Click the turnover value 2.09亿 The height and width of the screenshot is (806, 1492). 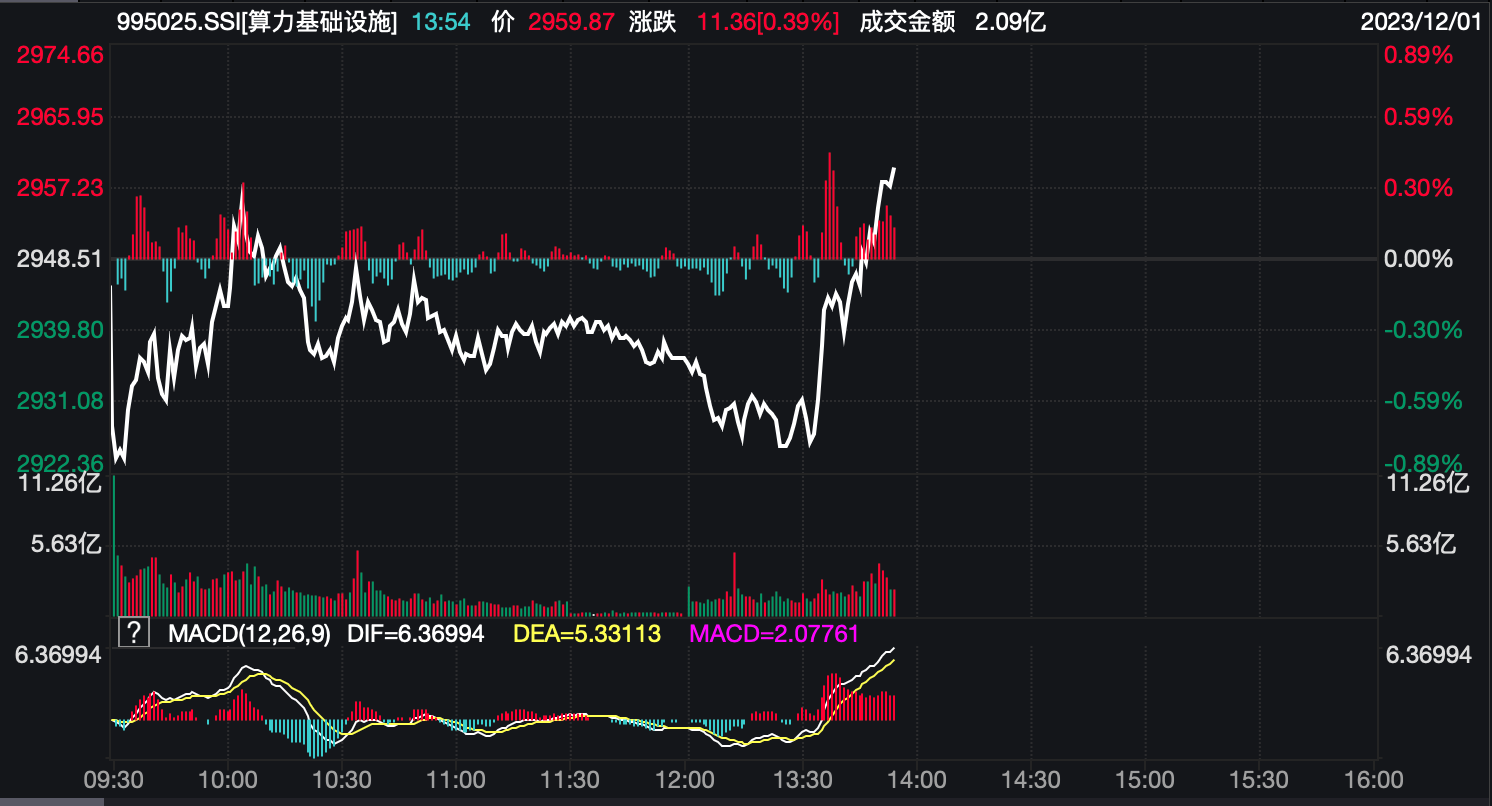pos(1011,22)
